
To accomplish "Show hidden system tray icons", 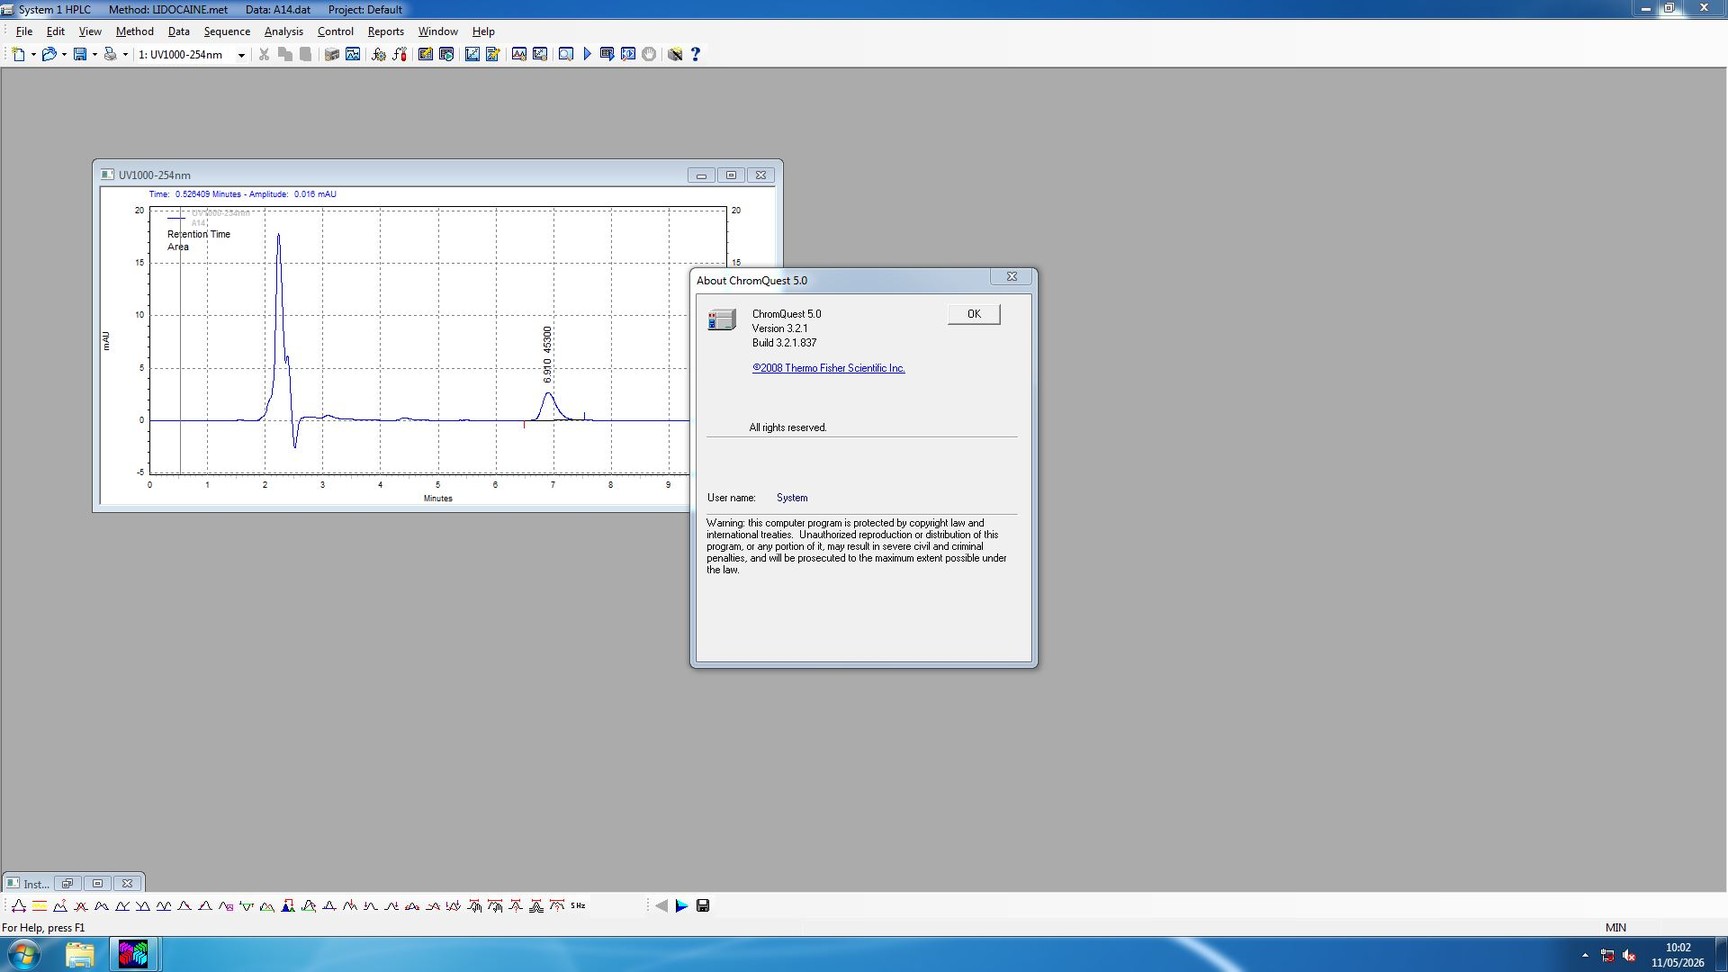I will click(x=1585, y=956).
